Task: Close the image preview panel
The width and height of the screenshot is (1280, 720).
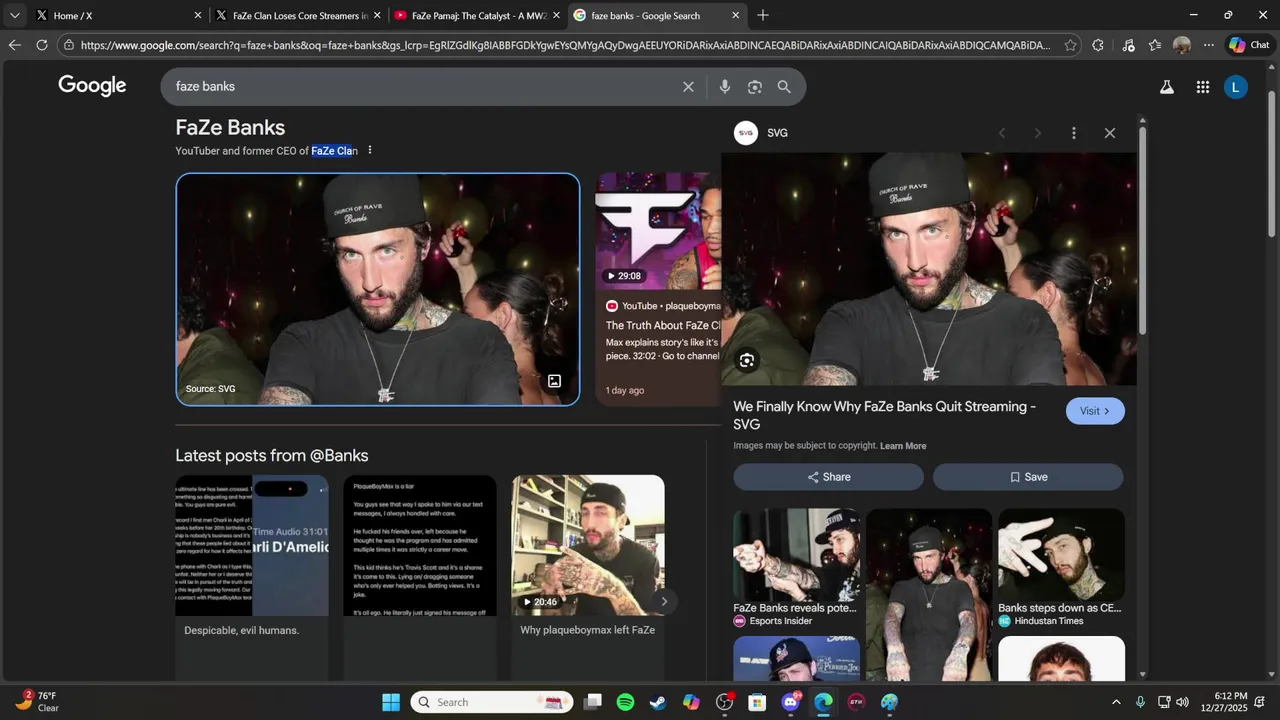Action: point(1109,133)
